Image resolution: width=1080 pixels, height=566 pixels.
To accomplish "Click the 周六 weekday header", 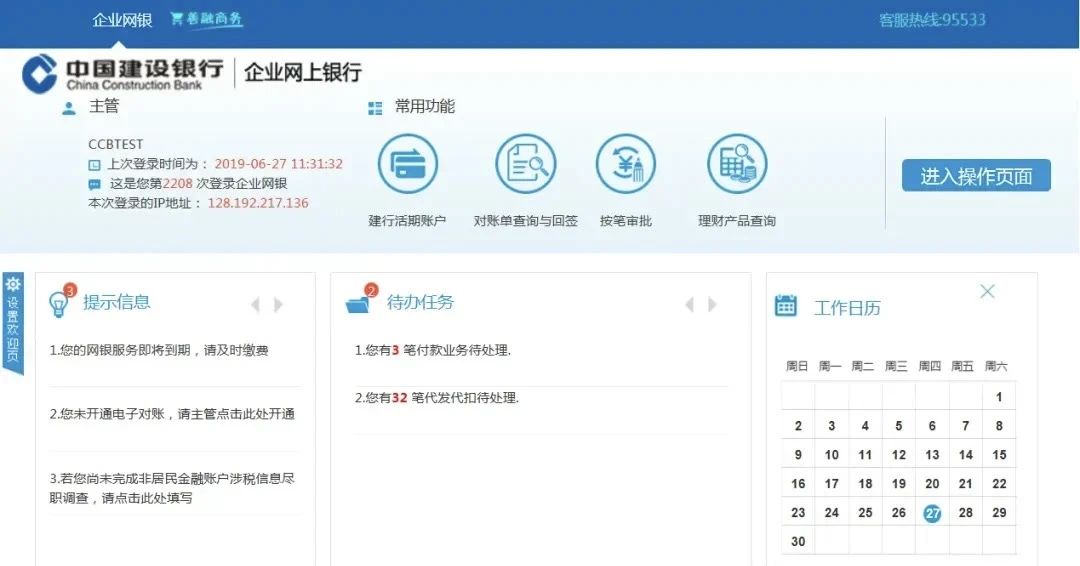I will [x=996, y=366].
